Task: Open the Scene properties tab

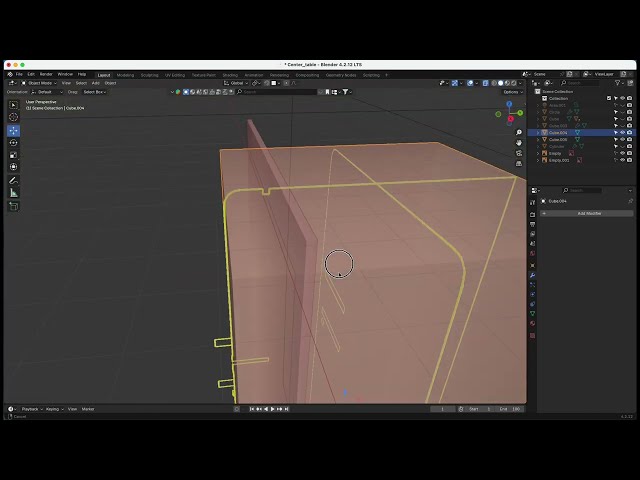Action: (532, 244)
